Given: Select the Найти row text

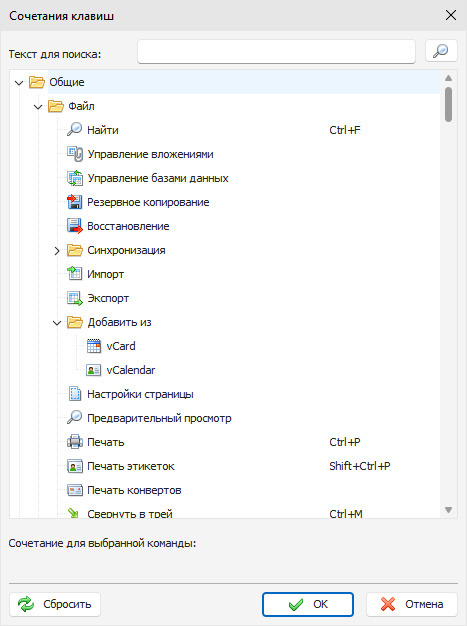Looking at the screenshot, I should coord(103,130).
